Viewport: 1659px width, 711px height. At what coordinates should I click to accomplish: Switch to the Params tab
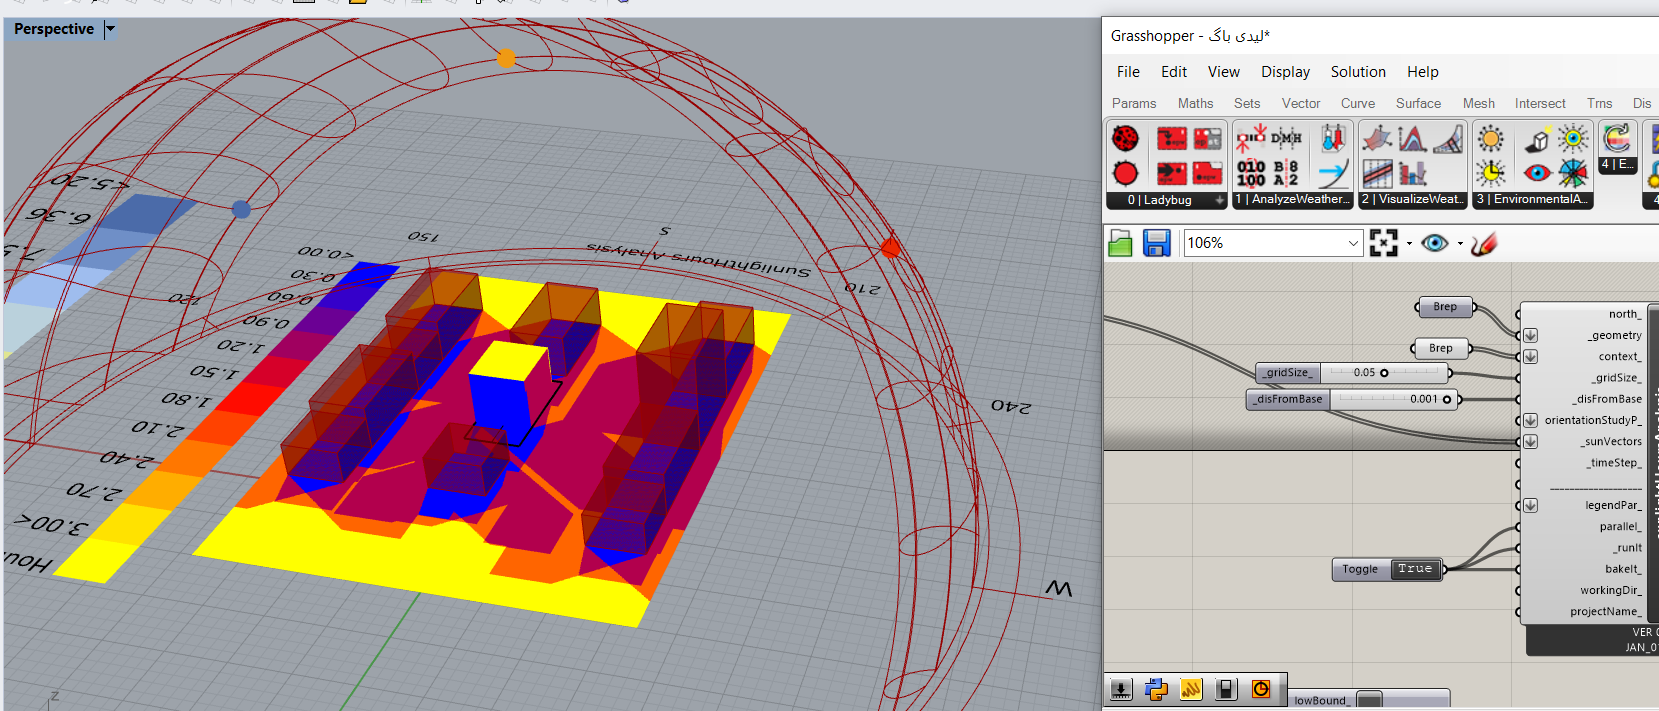(x=1134, y=103)
